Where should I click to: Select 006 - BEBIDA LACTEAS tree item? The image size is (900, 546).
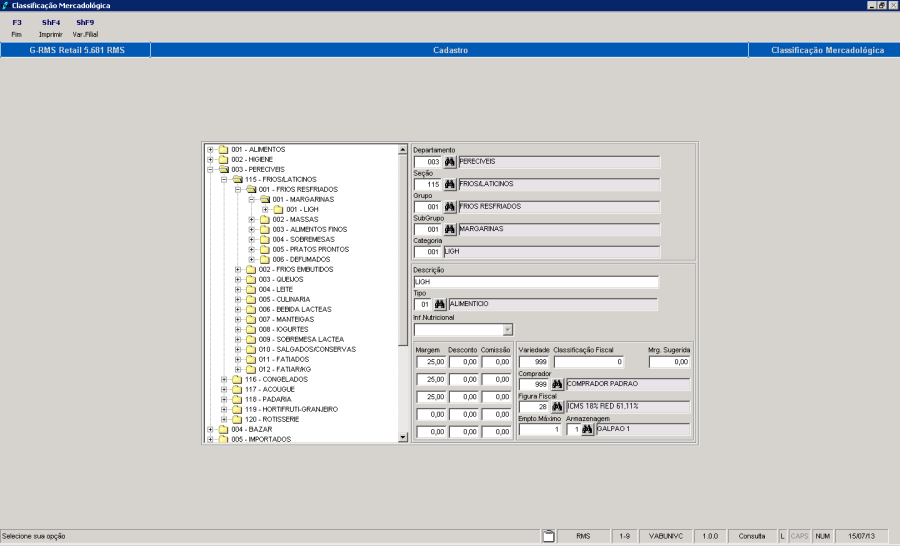click(x=294, y=309)
